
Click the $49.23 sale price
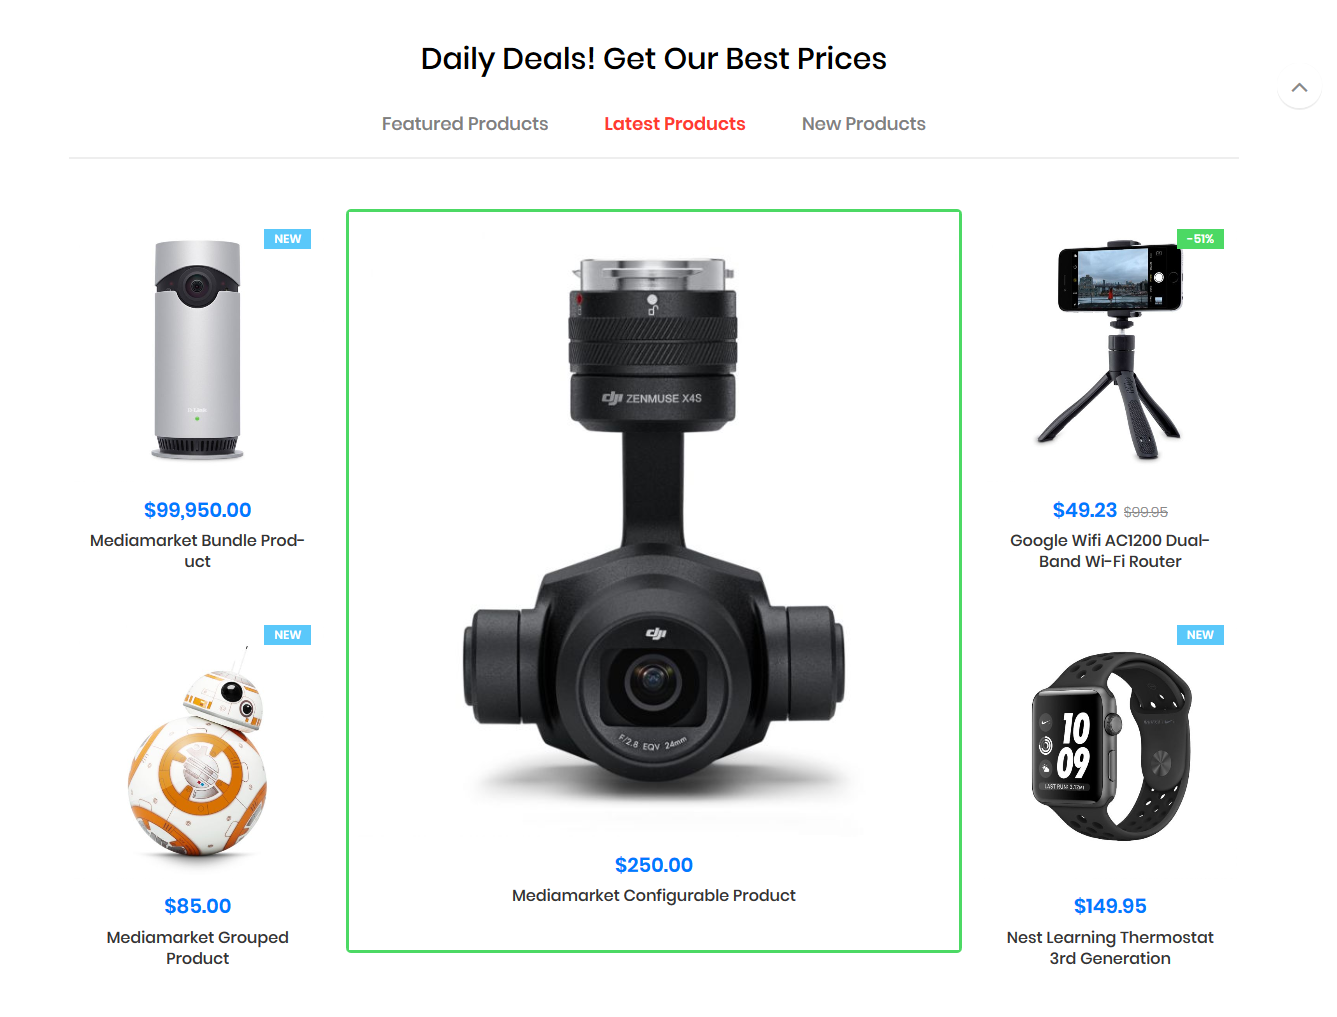(1085, 510)
